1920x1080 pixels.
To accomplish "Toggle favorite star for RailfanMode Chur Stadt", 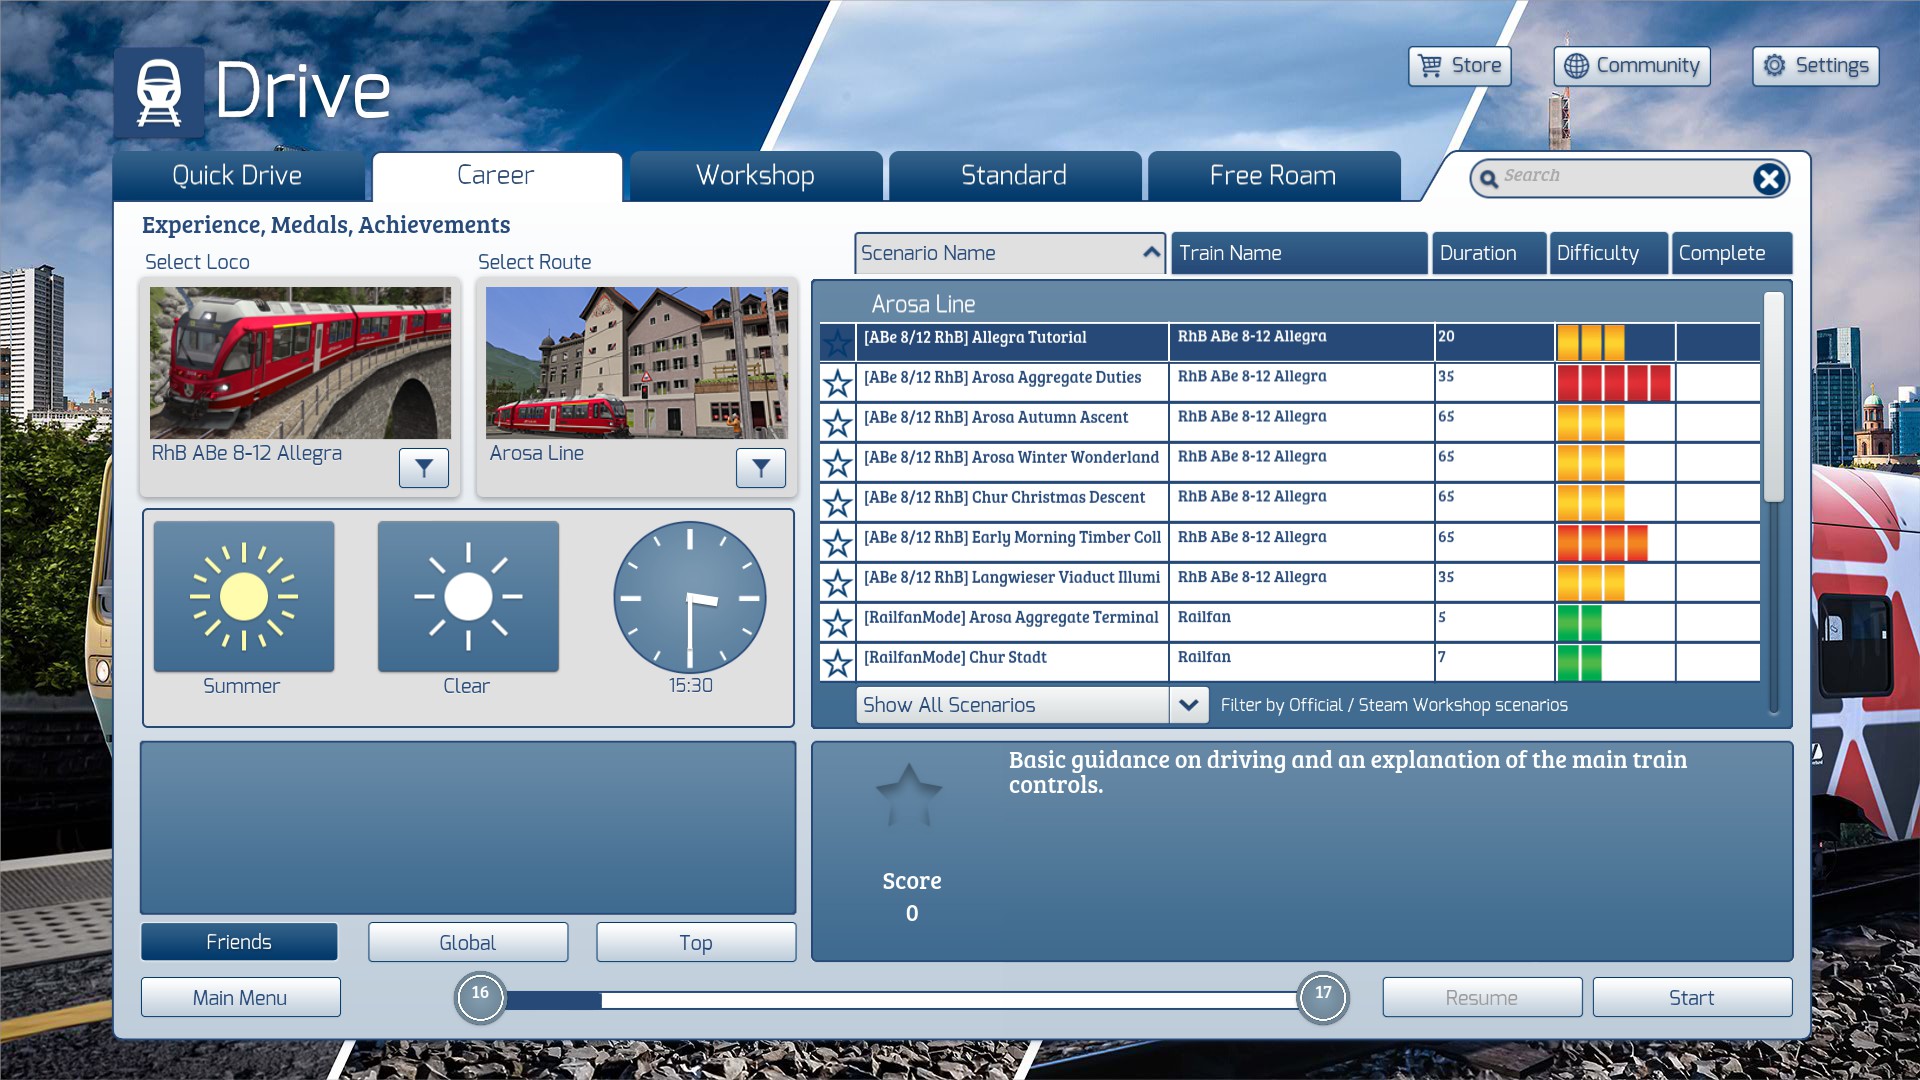I will (x=837, y=663).
